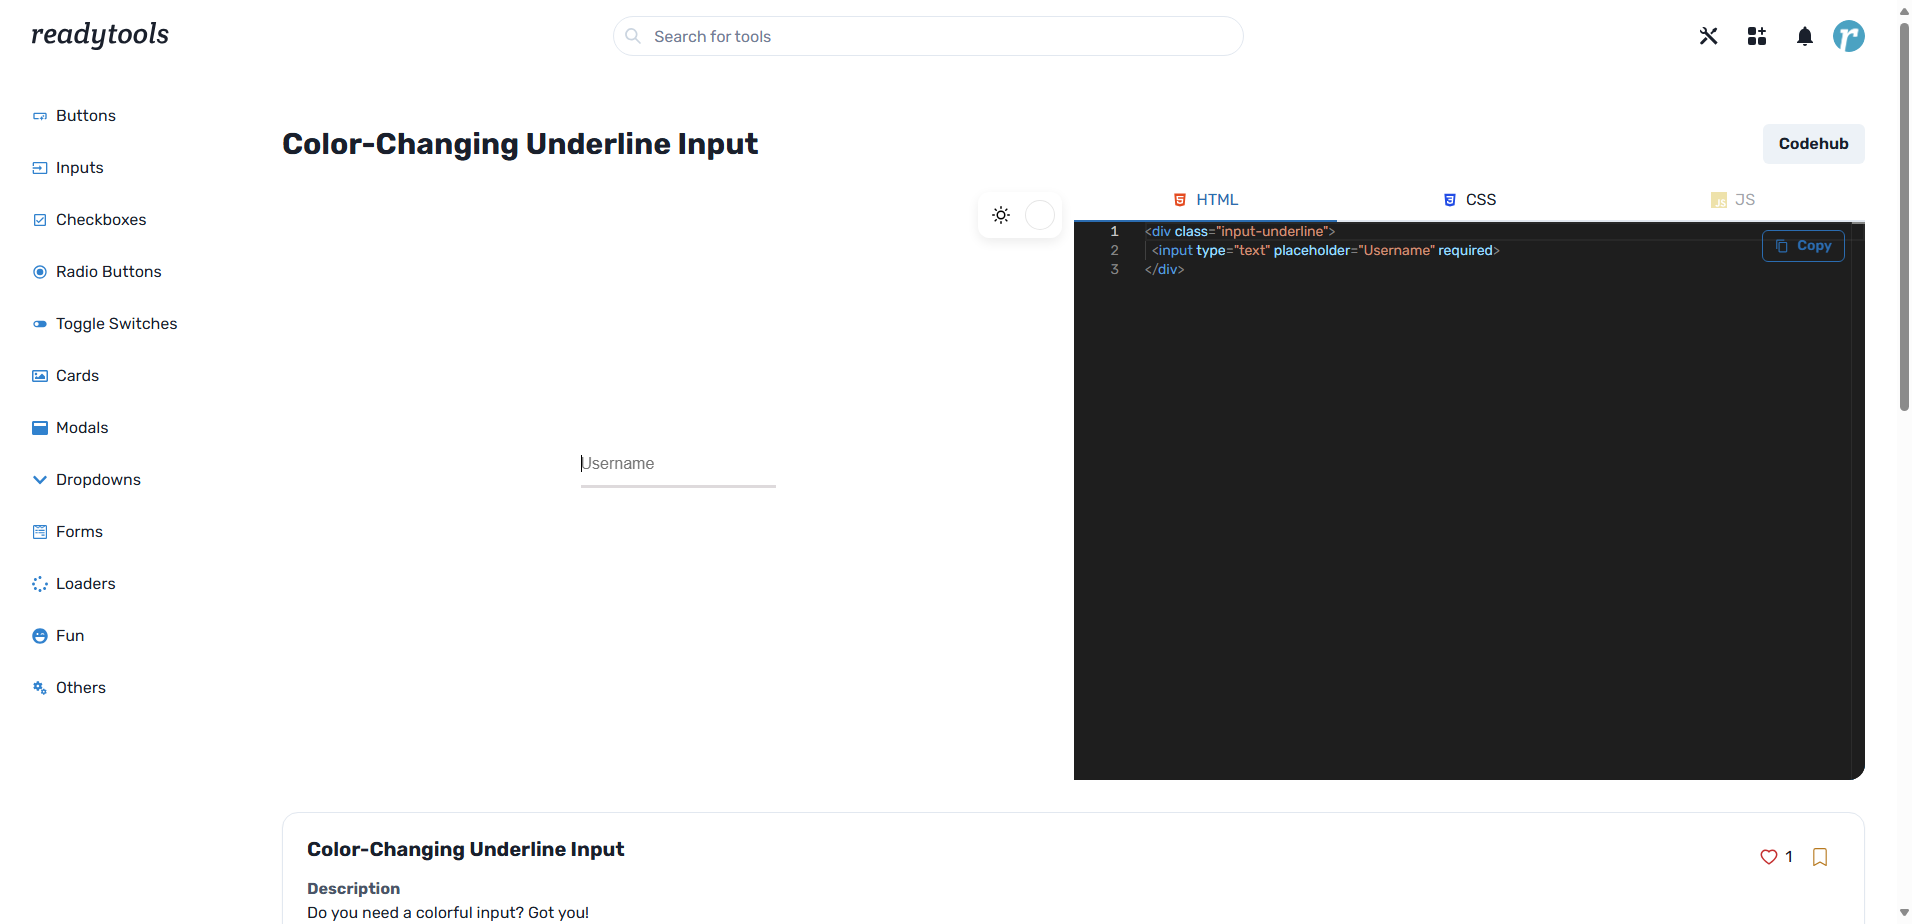Click the Inputs sidebar icon
Viewport: 1912px width, 924px height.
pyautogui.click(x=40, y=168)
